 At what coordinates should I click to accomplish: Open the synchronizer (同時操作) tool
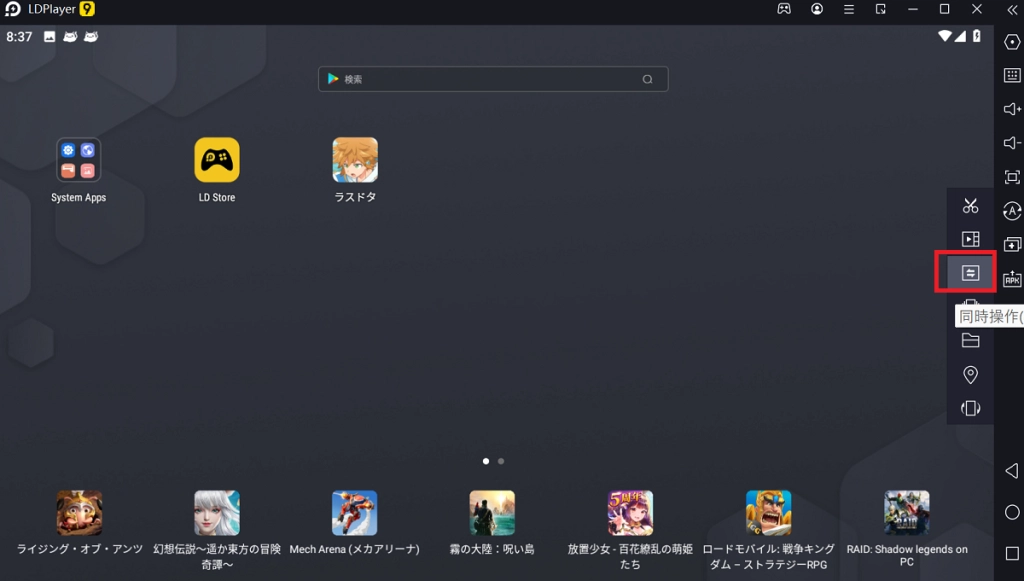[970, 273]
